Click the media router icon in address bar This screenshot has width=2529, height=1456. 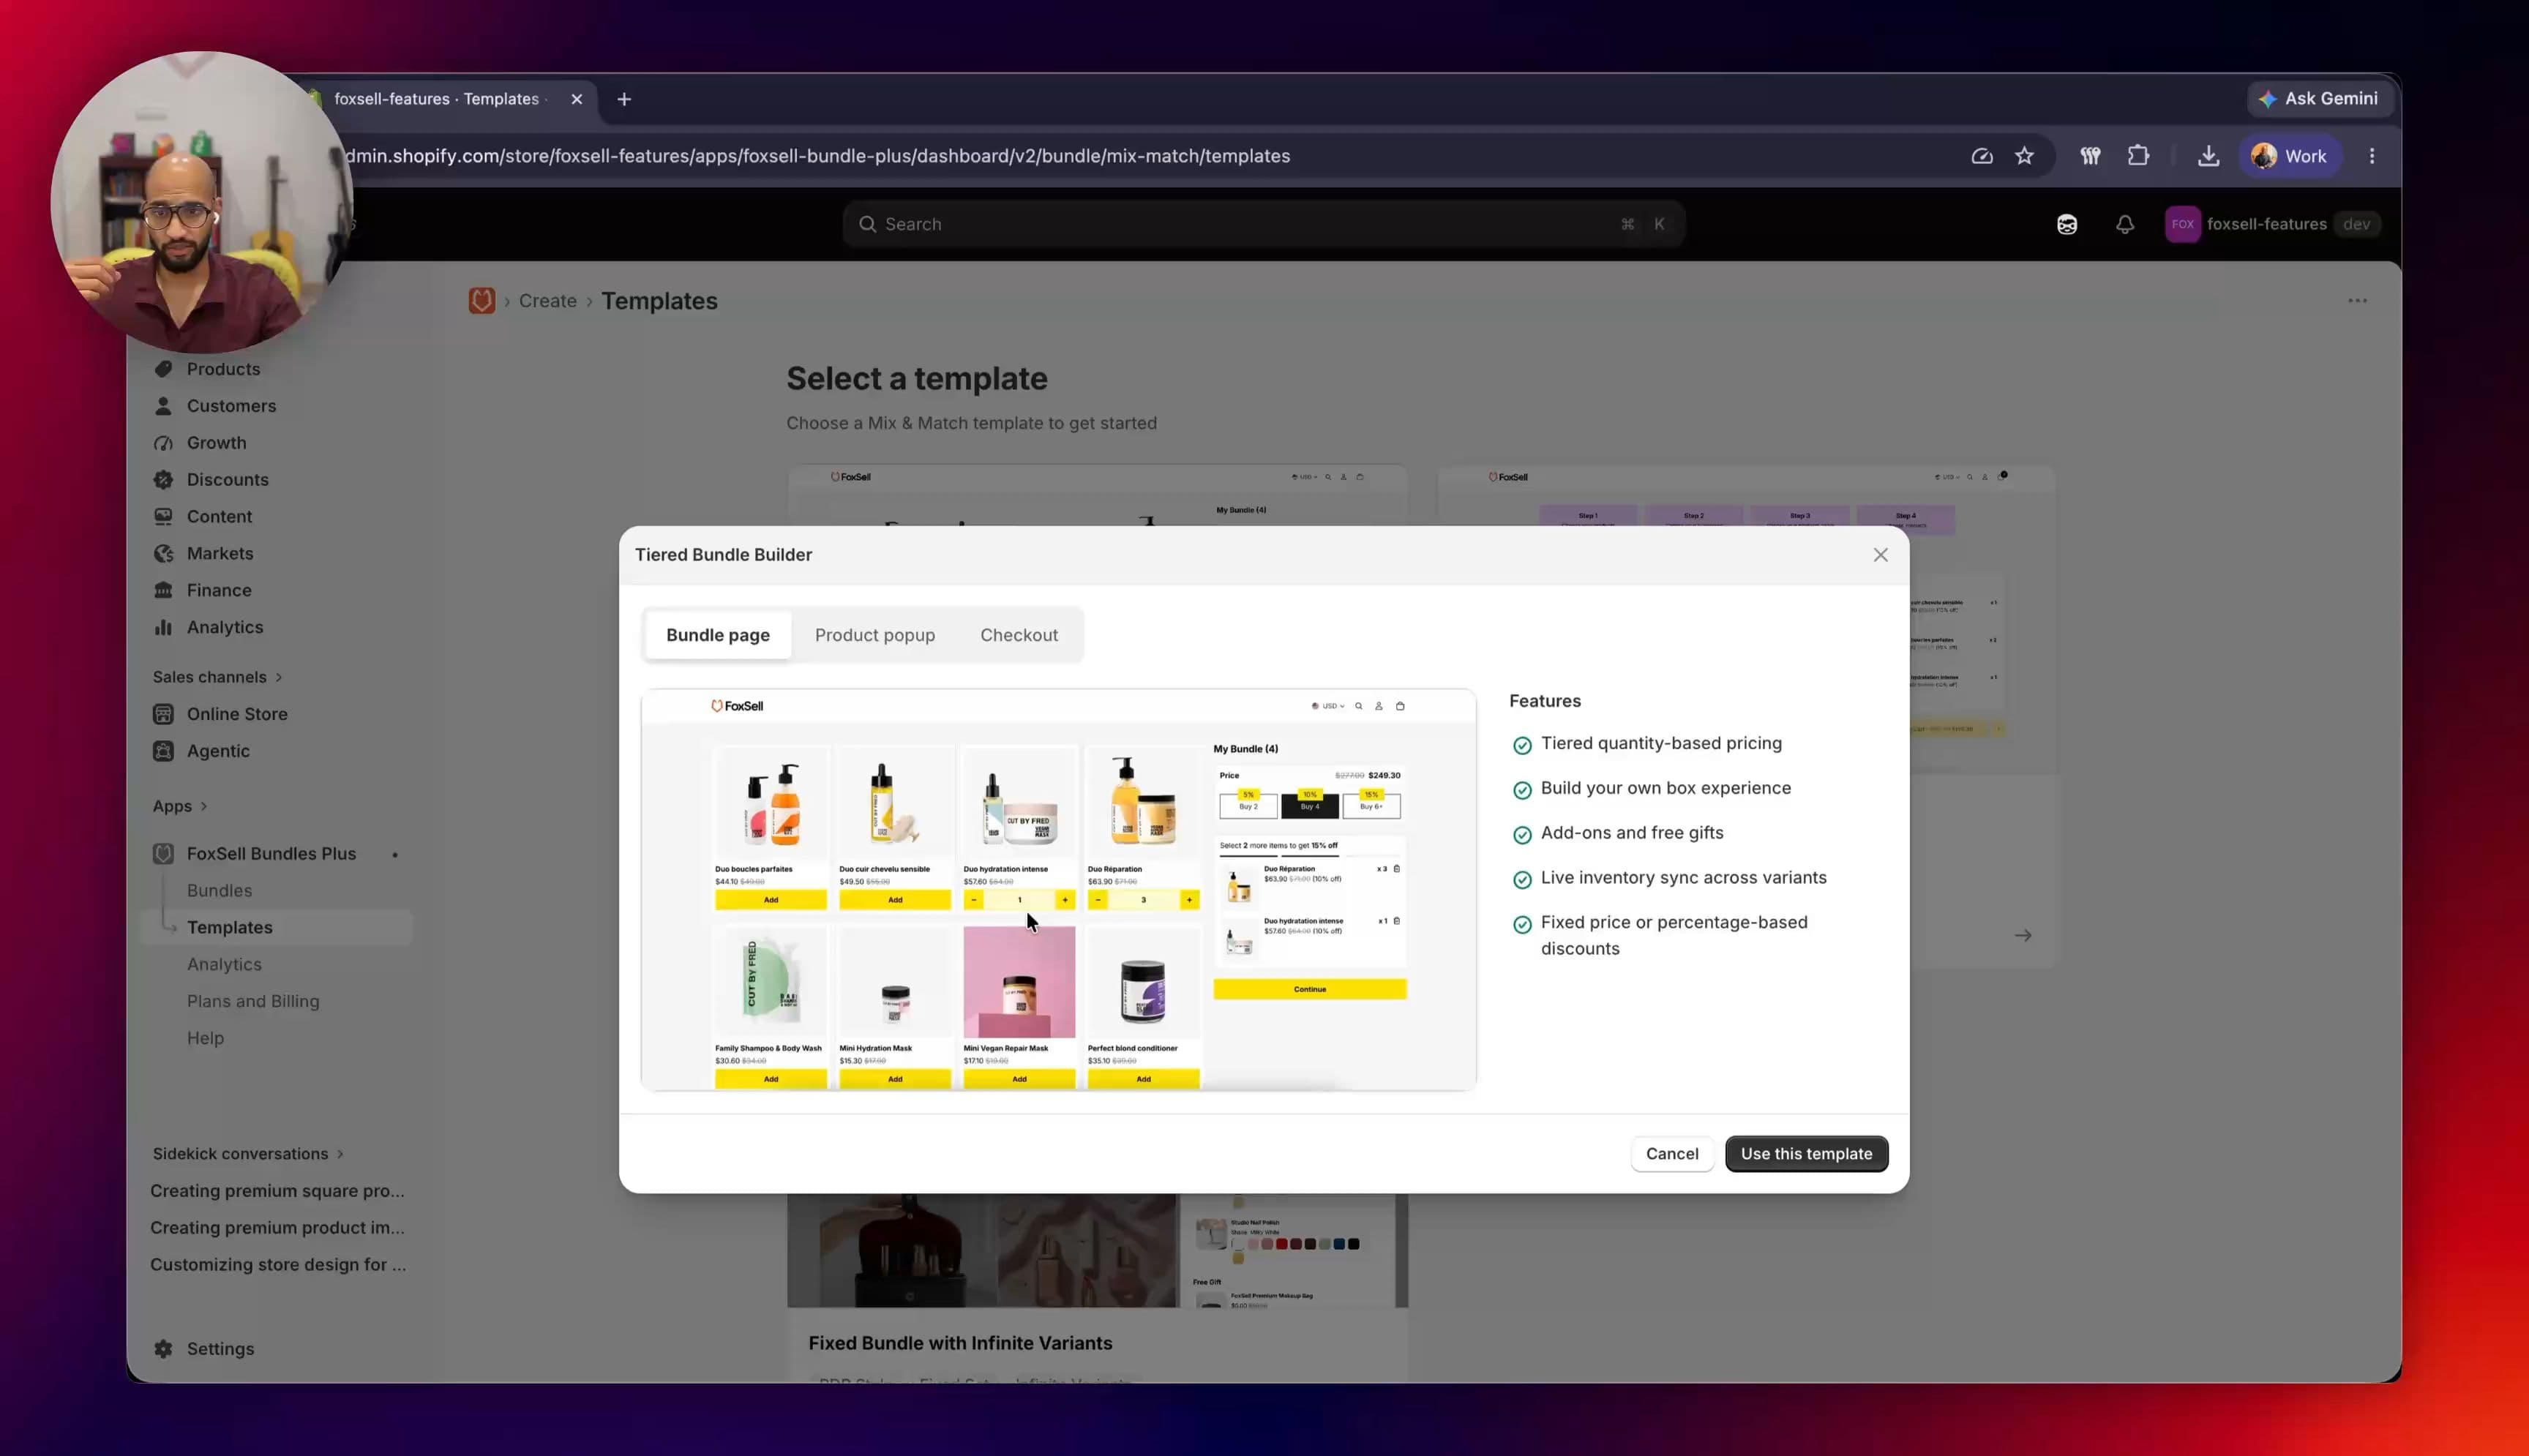(1981, 156)
